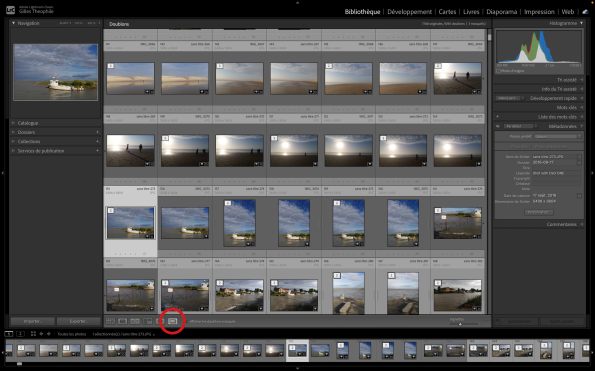Open People view in toolbar
This screenshot has width=595, height=371.
(159, 321)
